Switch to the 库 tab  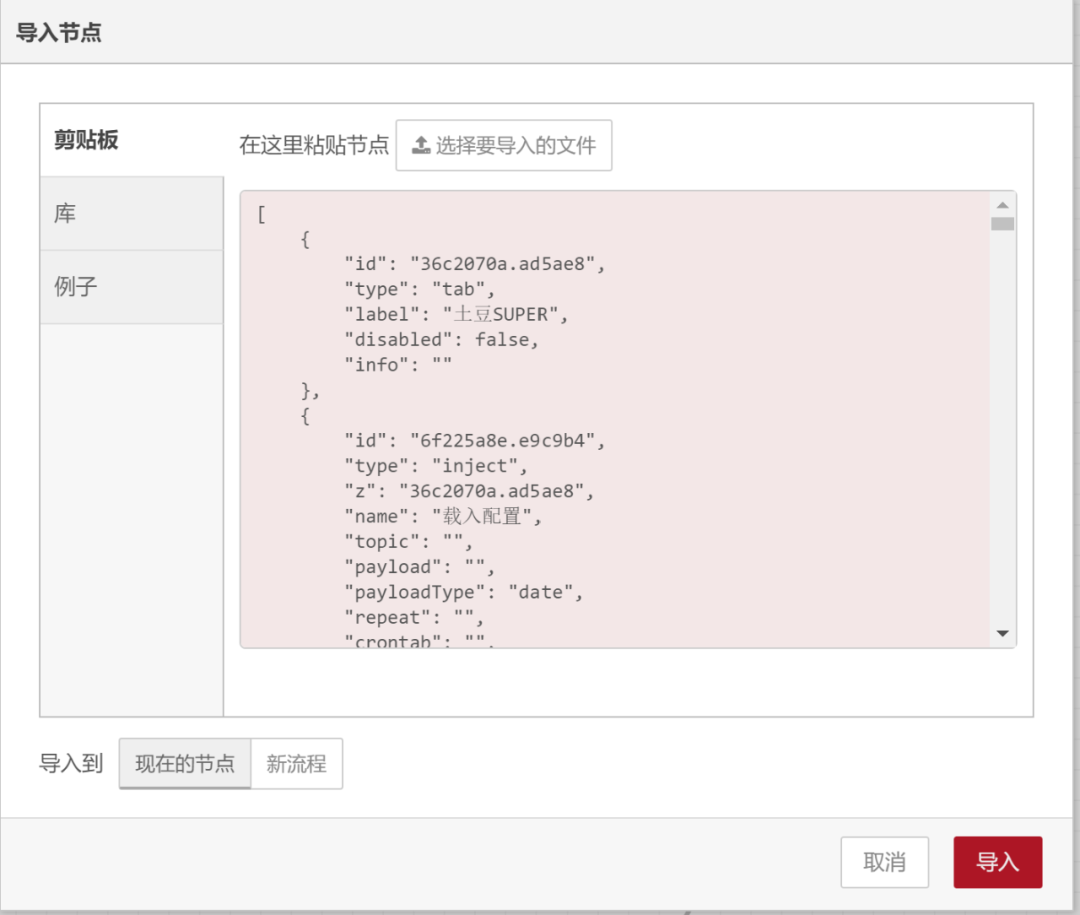pos(132,214)
